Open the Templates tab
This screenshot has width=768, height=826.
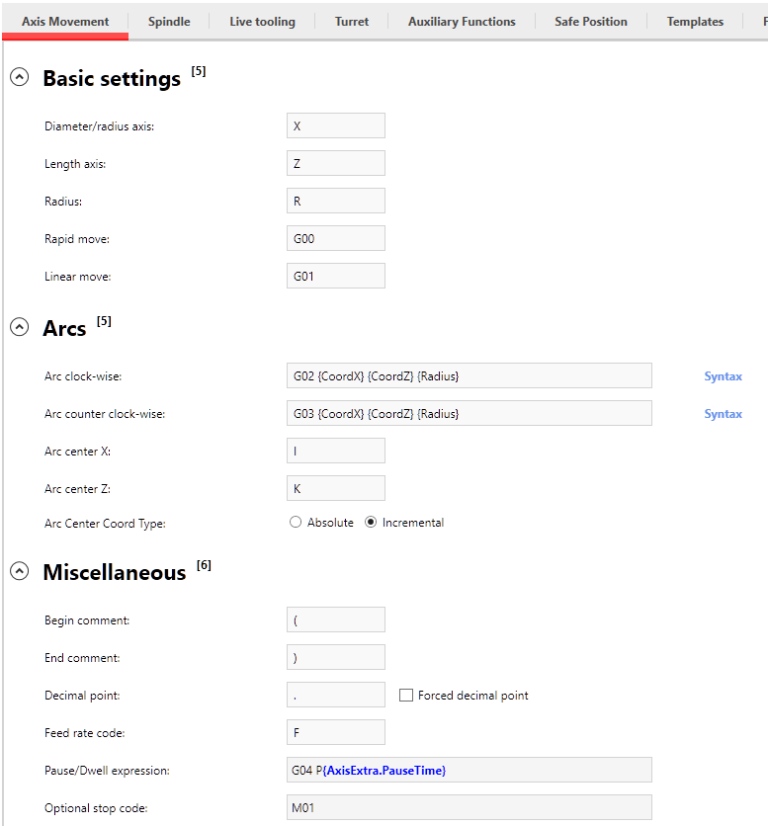click(x=695, y=22)
